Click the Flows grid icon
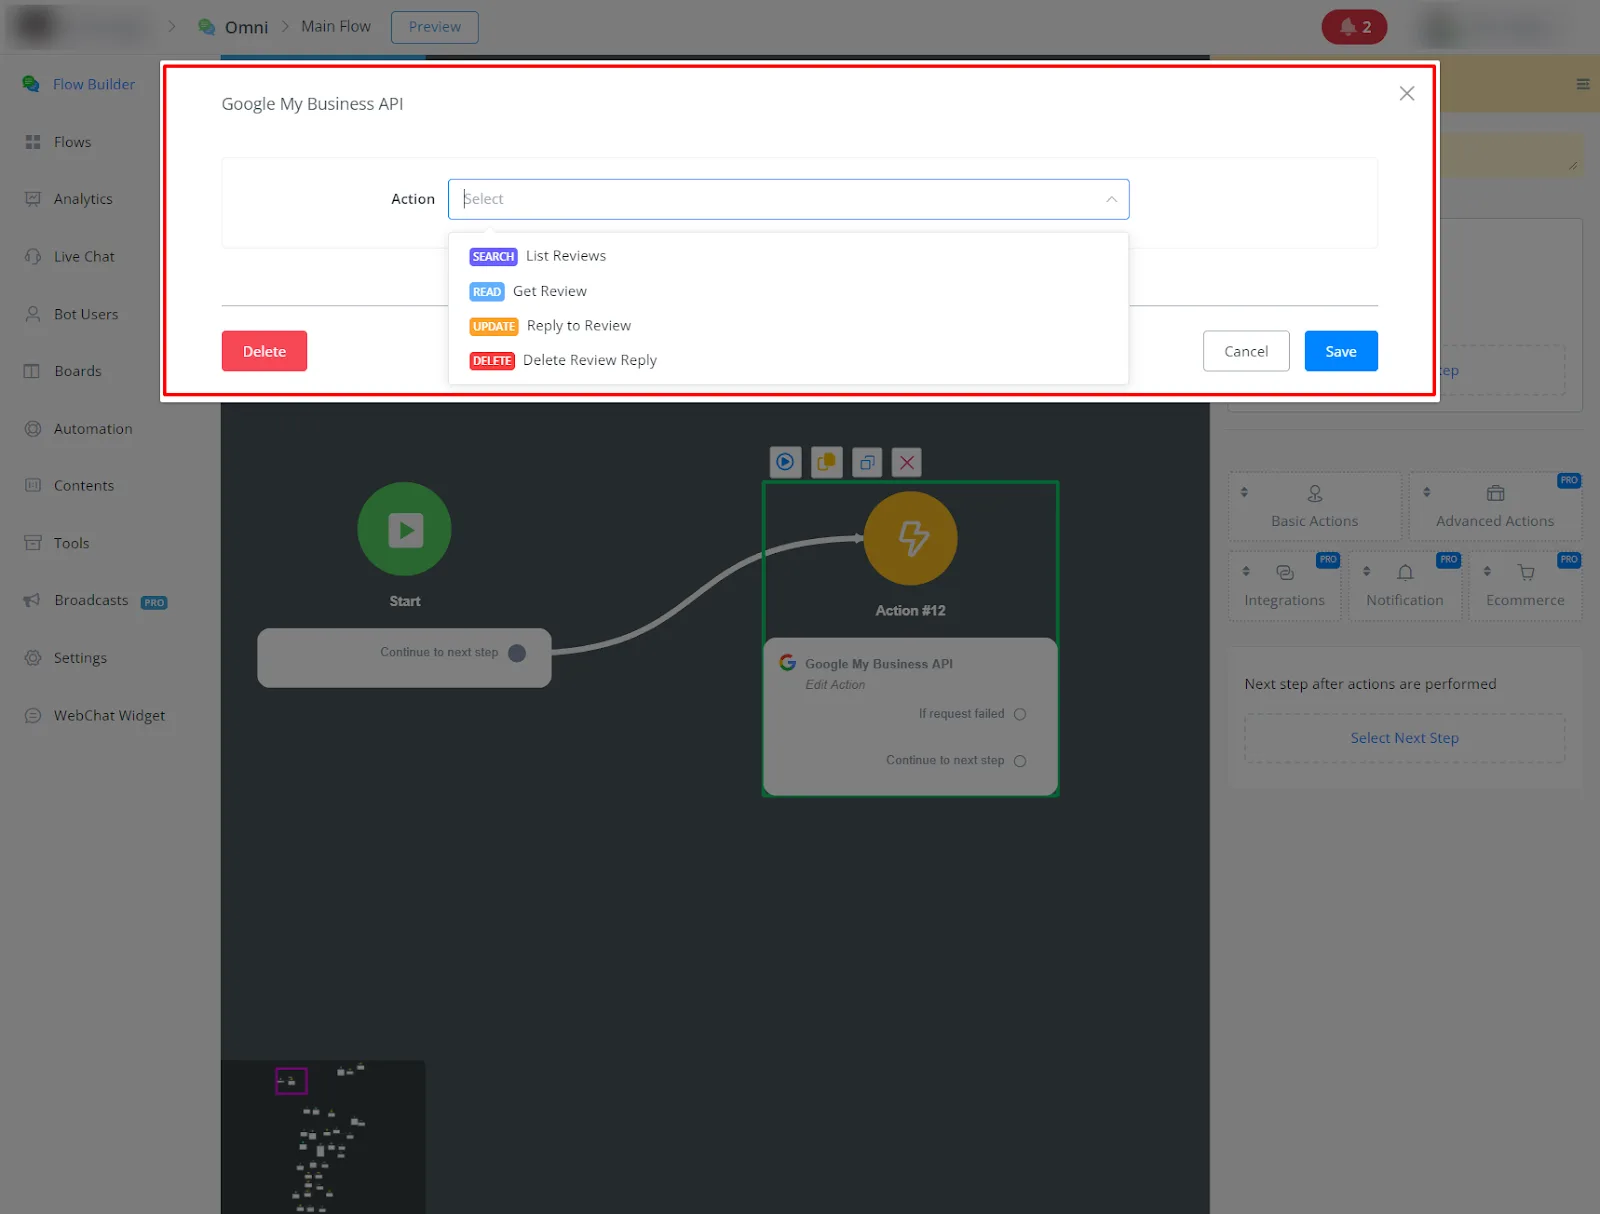This screenshot has width=1600, height=1214. coord(33,142)
